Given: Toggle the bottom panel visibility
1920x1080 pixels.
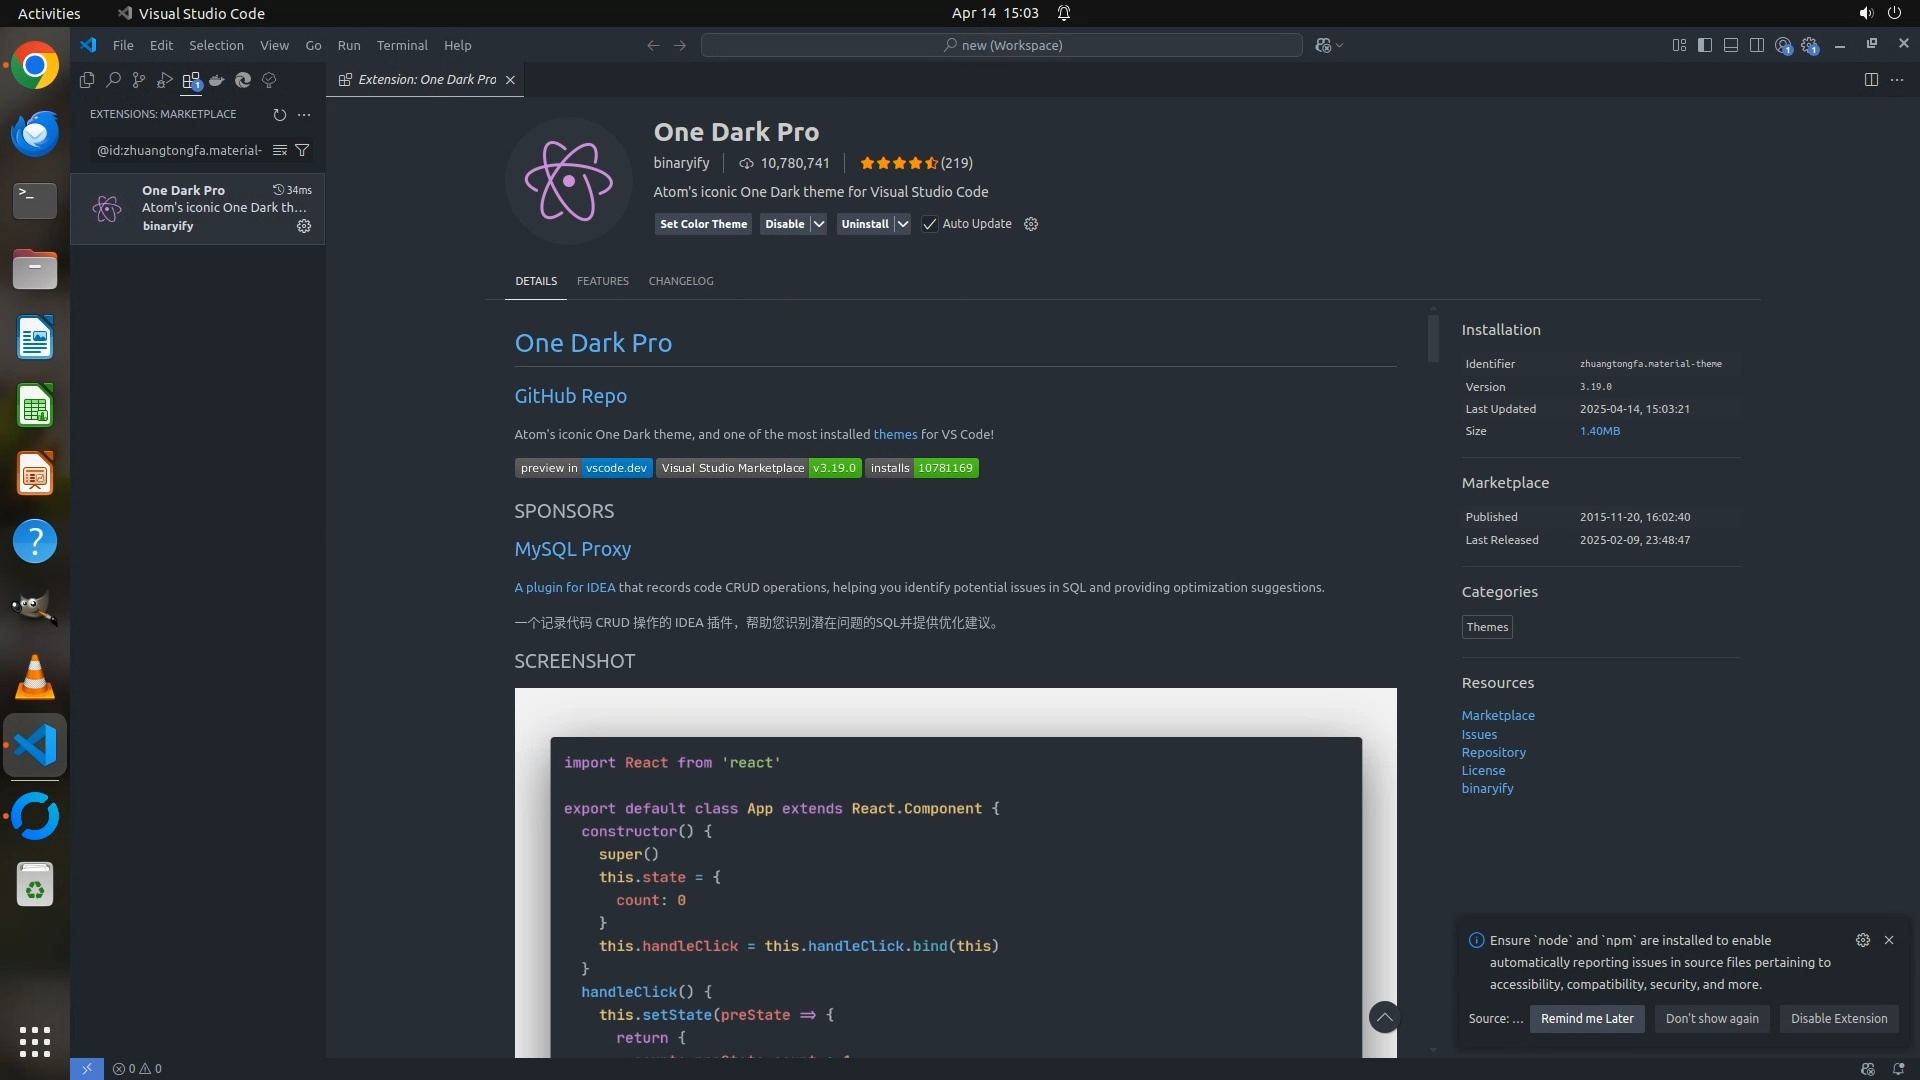Looking at the screenshot, I should 1731,45.
